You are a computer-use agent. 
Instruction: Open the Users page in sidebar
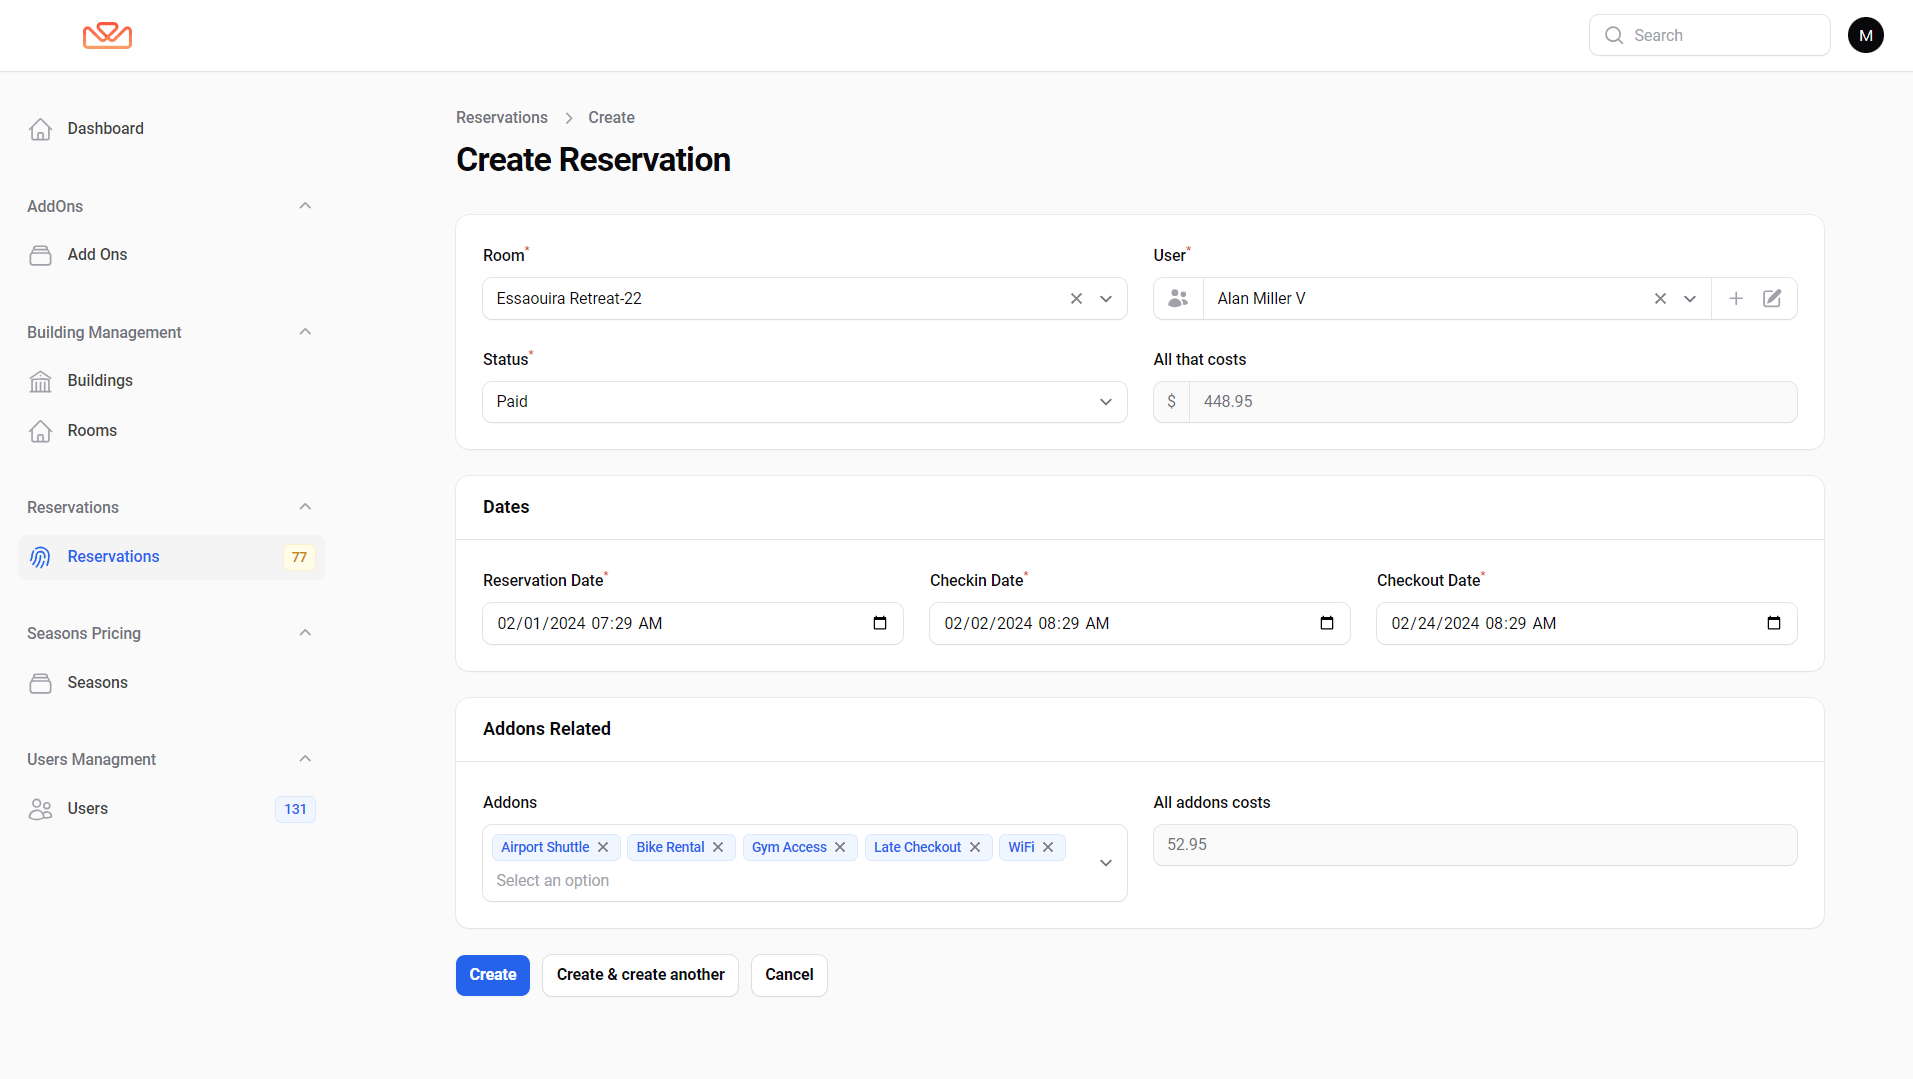pyautogui.click(x=87, y=809)
